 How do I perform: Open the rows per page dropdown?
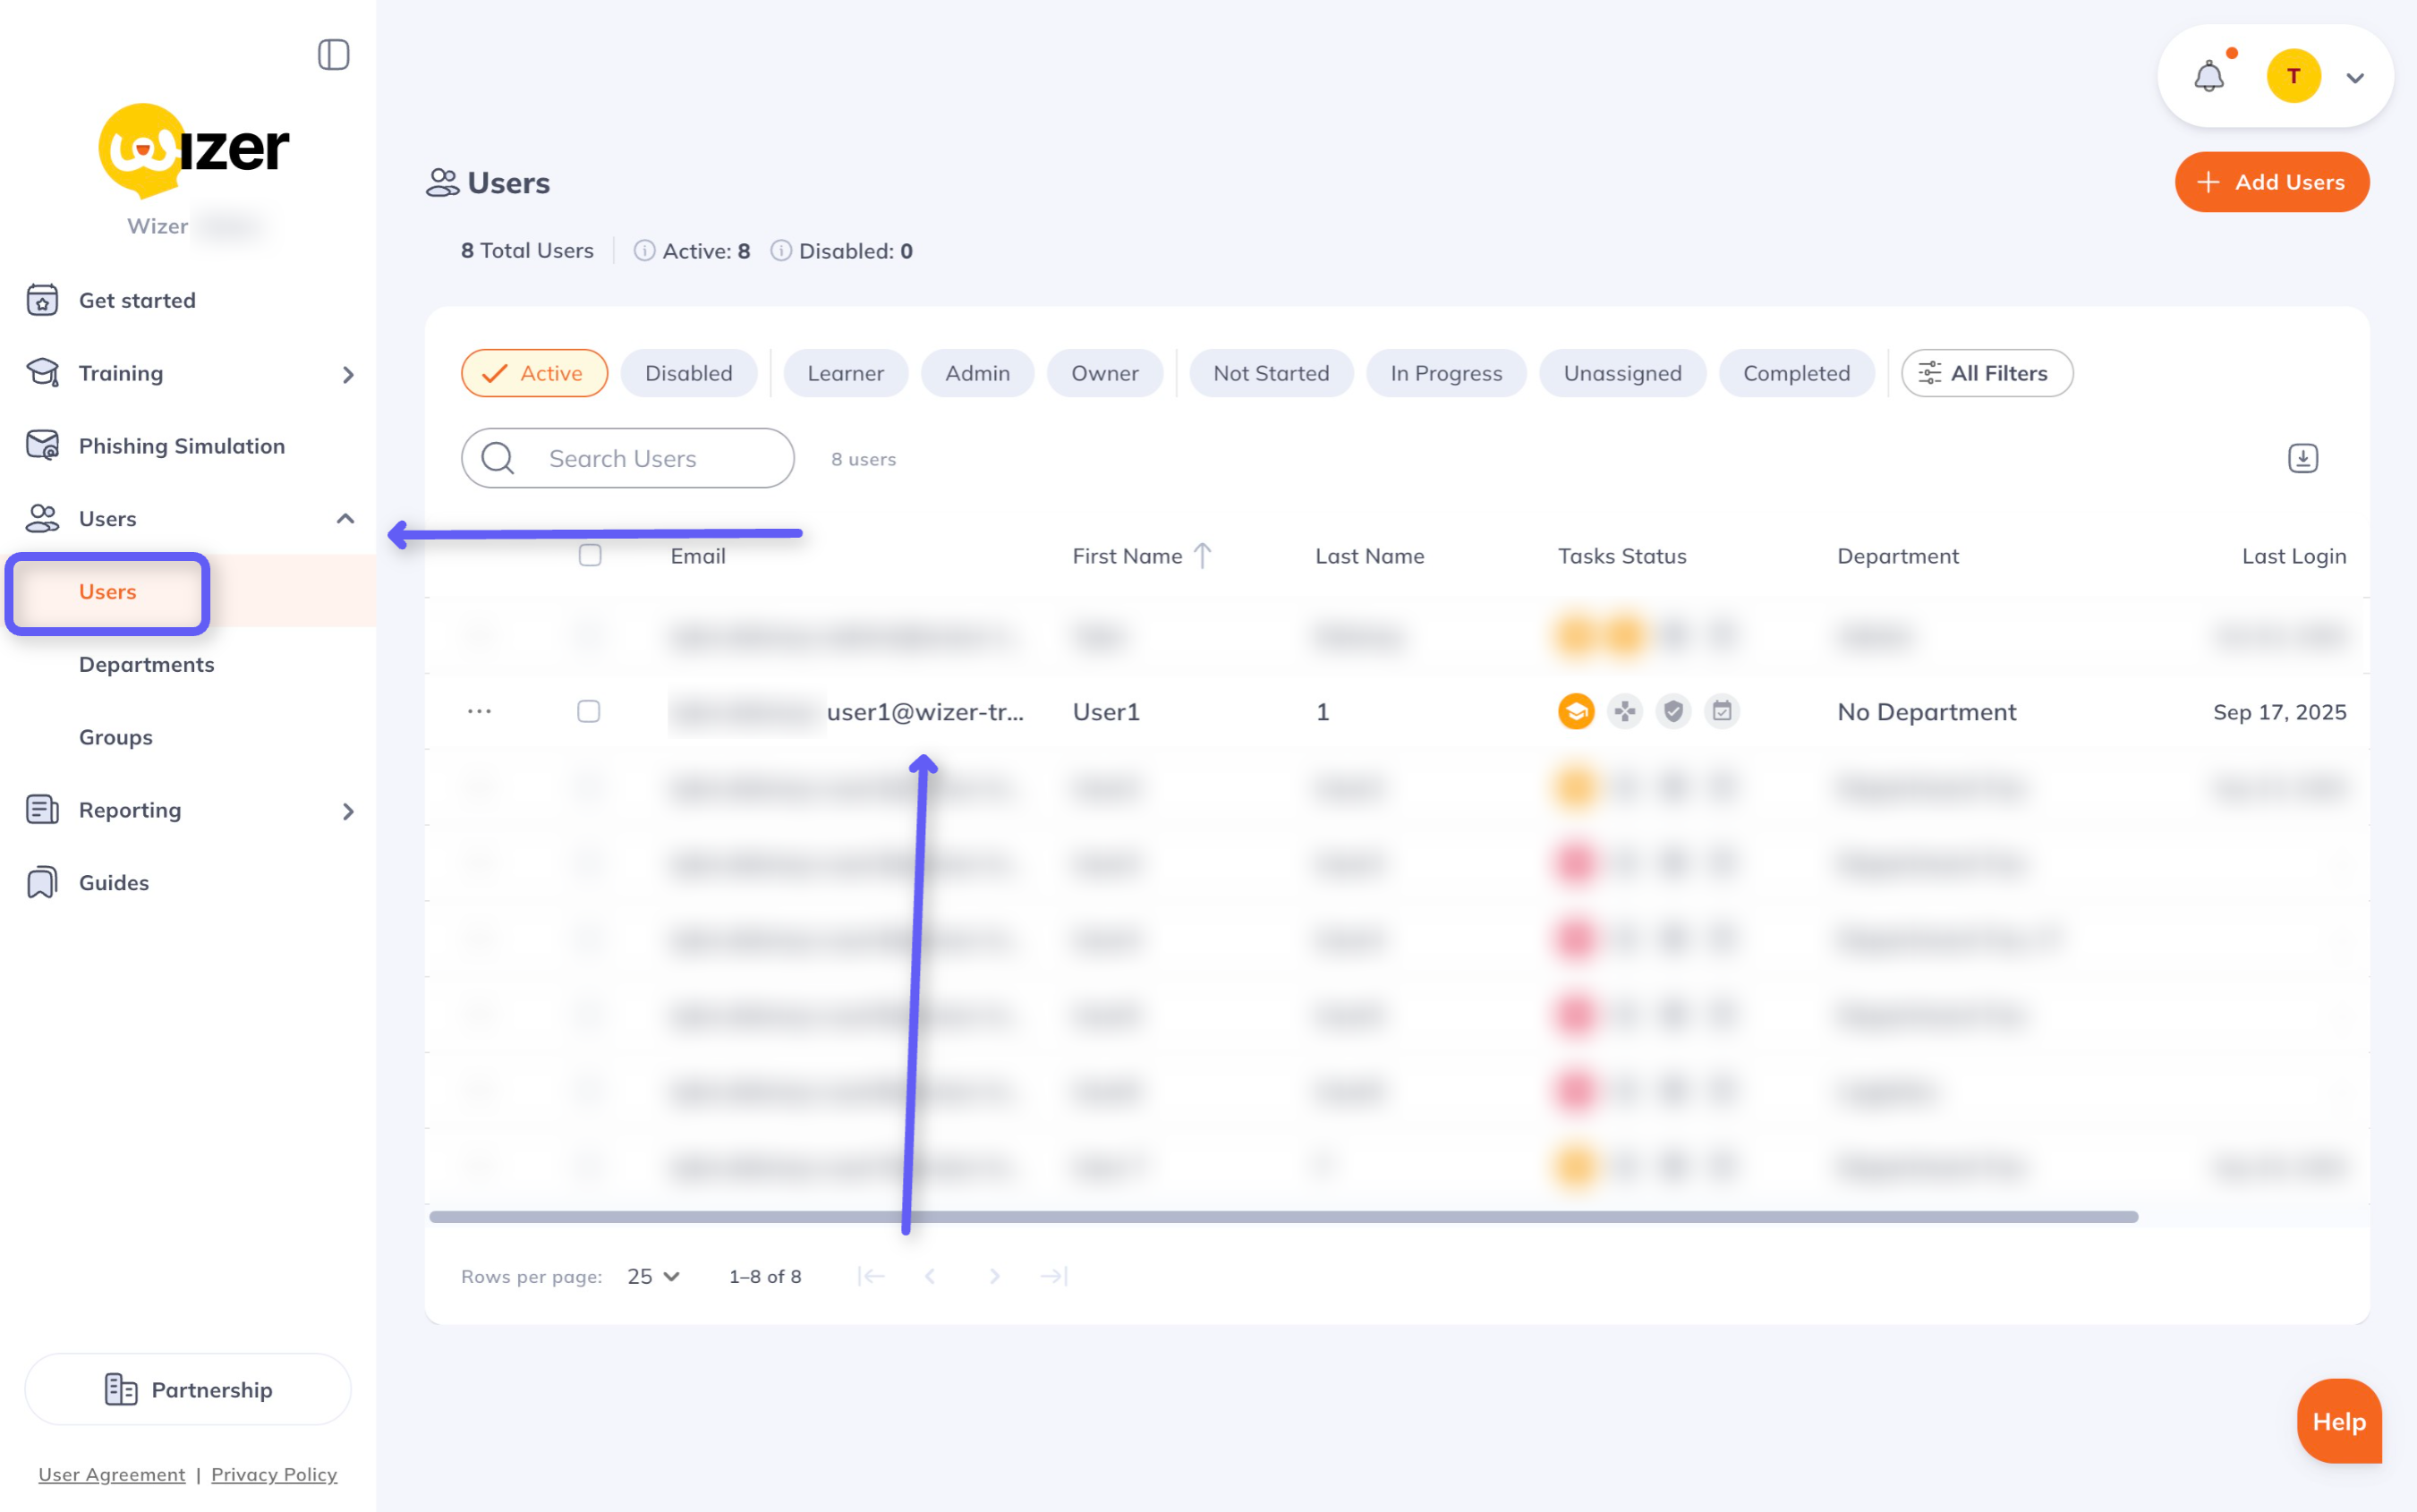tap(653, 1276)
